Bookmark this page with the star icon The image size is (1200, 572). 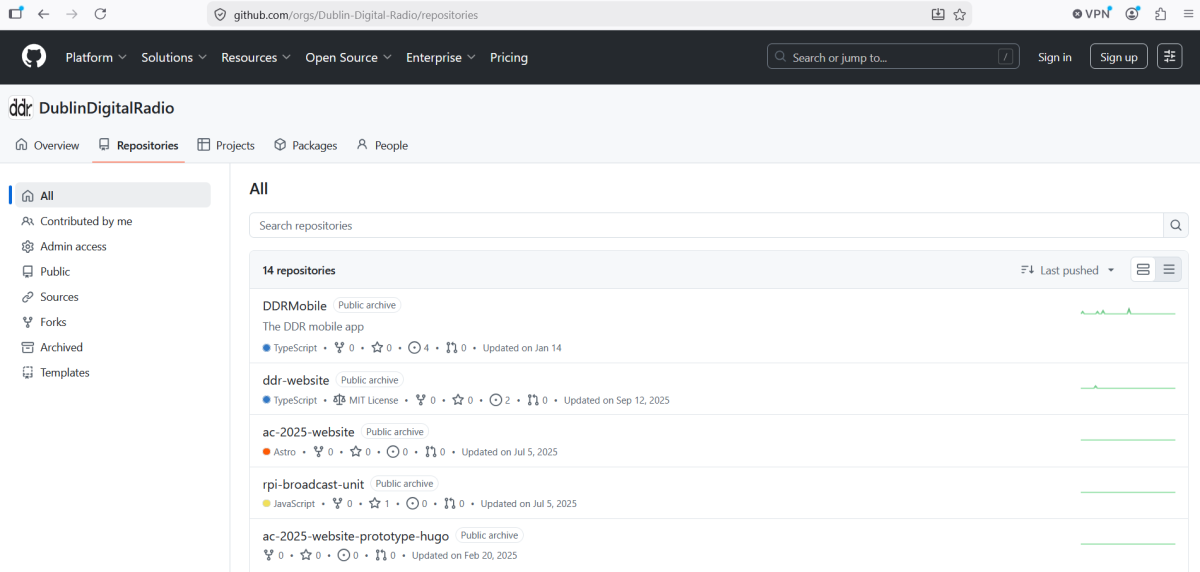click(x=960, y=15)
